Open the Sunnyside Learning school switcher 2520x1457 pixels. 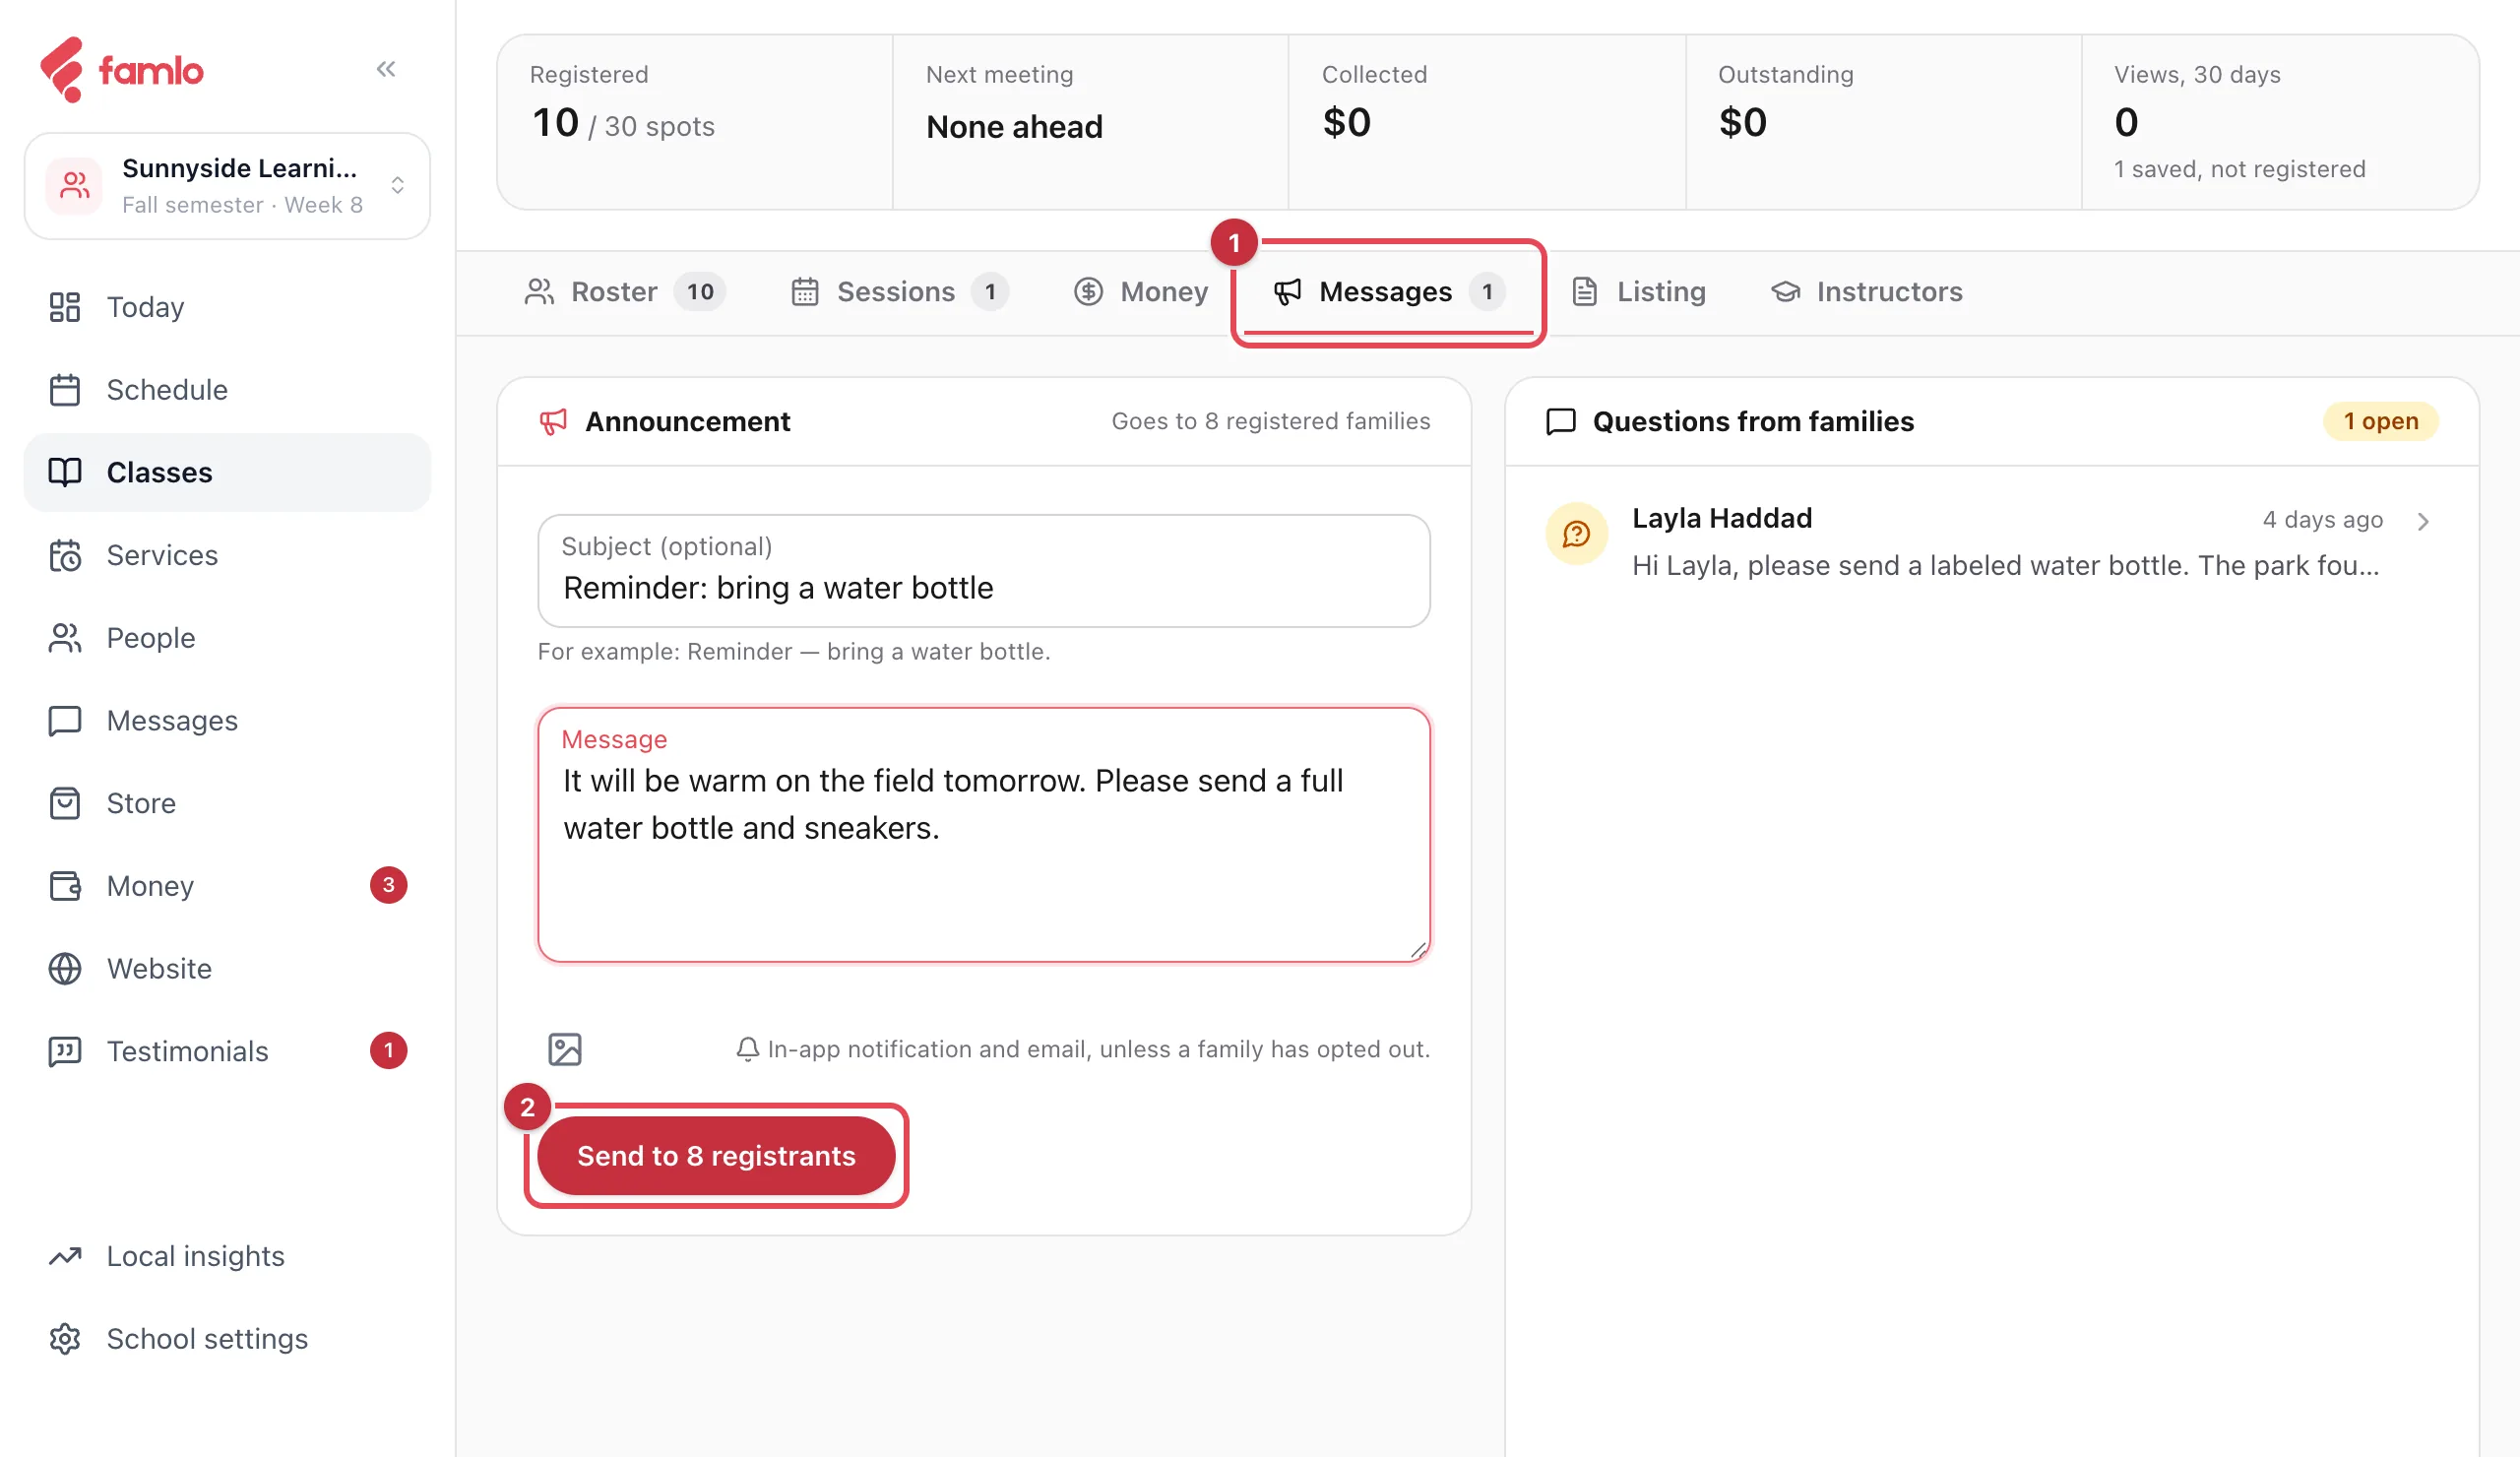(227, 186)
